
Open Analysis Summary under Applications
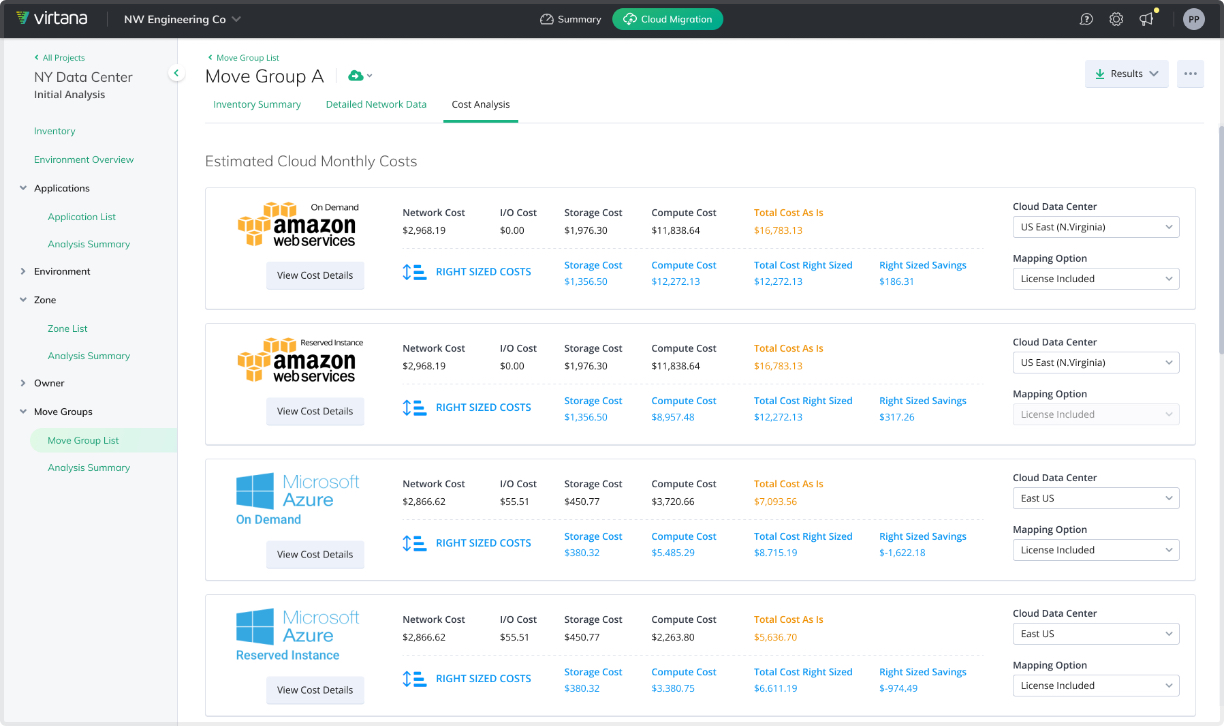(89, 244)
